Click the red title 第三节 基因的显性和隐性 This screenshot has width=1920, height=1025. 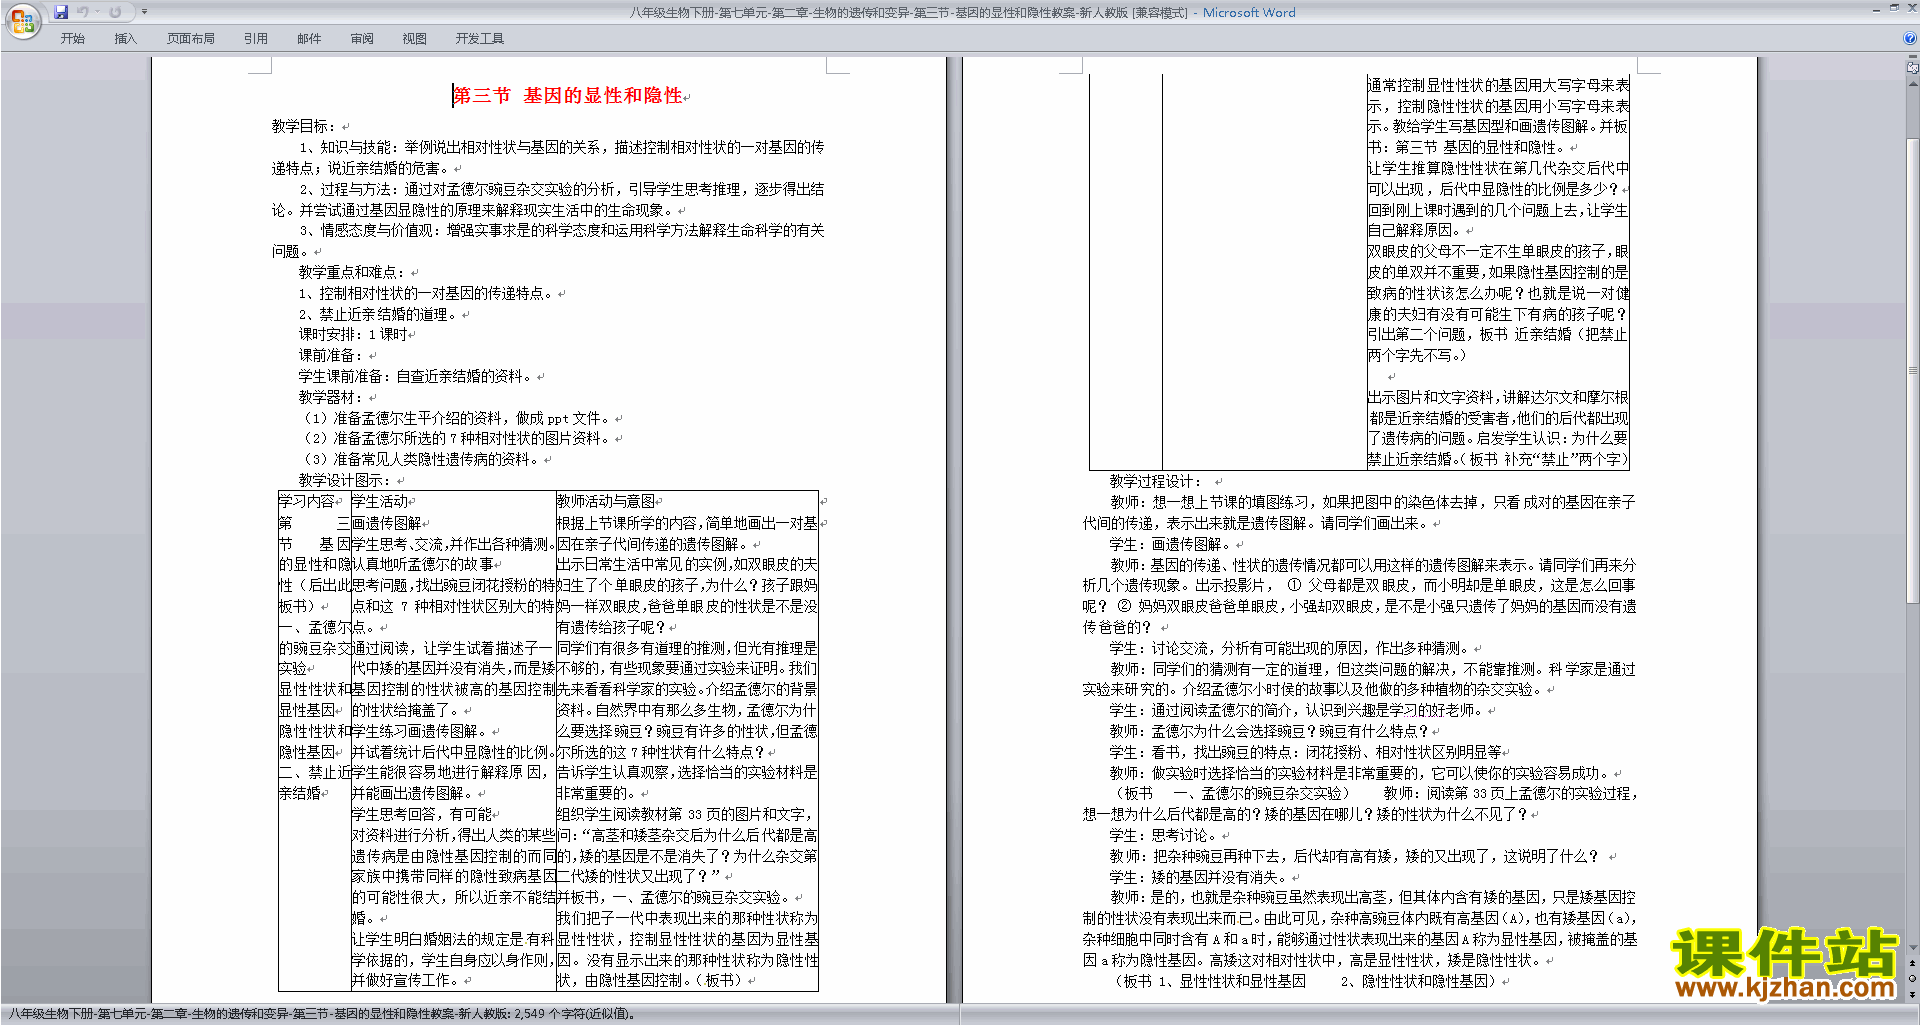pyautogui.click(x=568, y=96)
